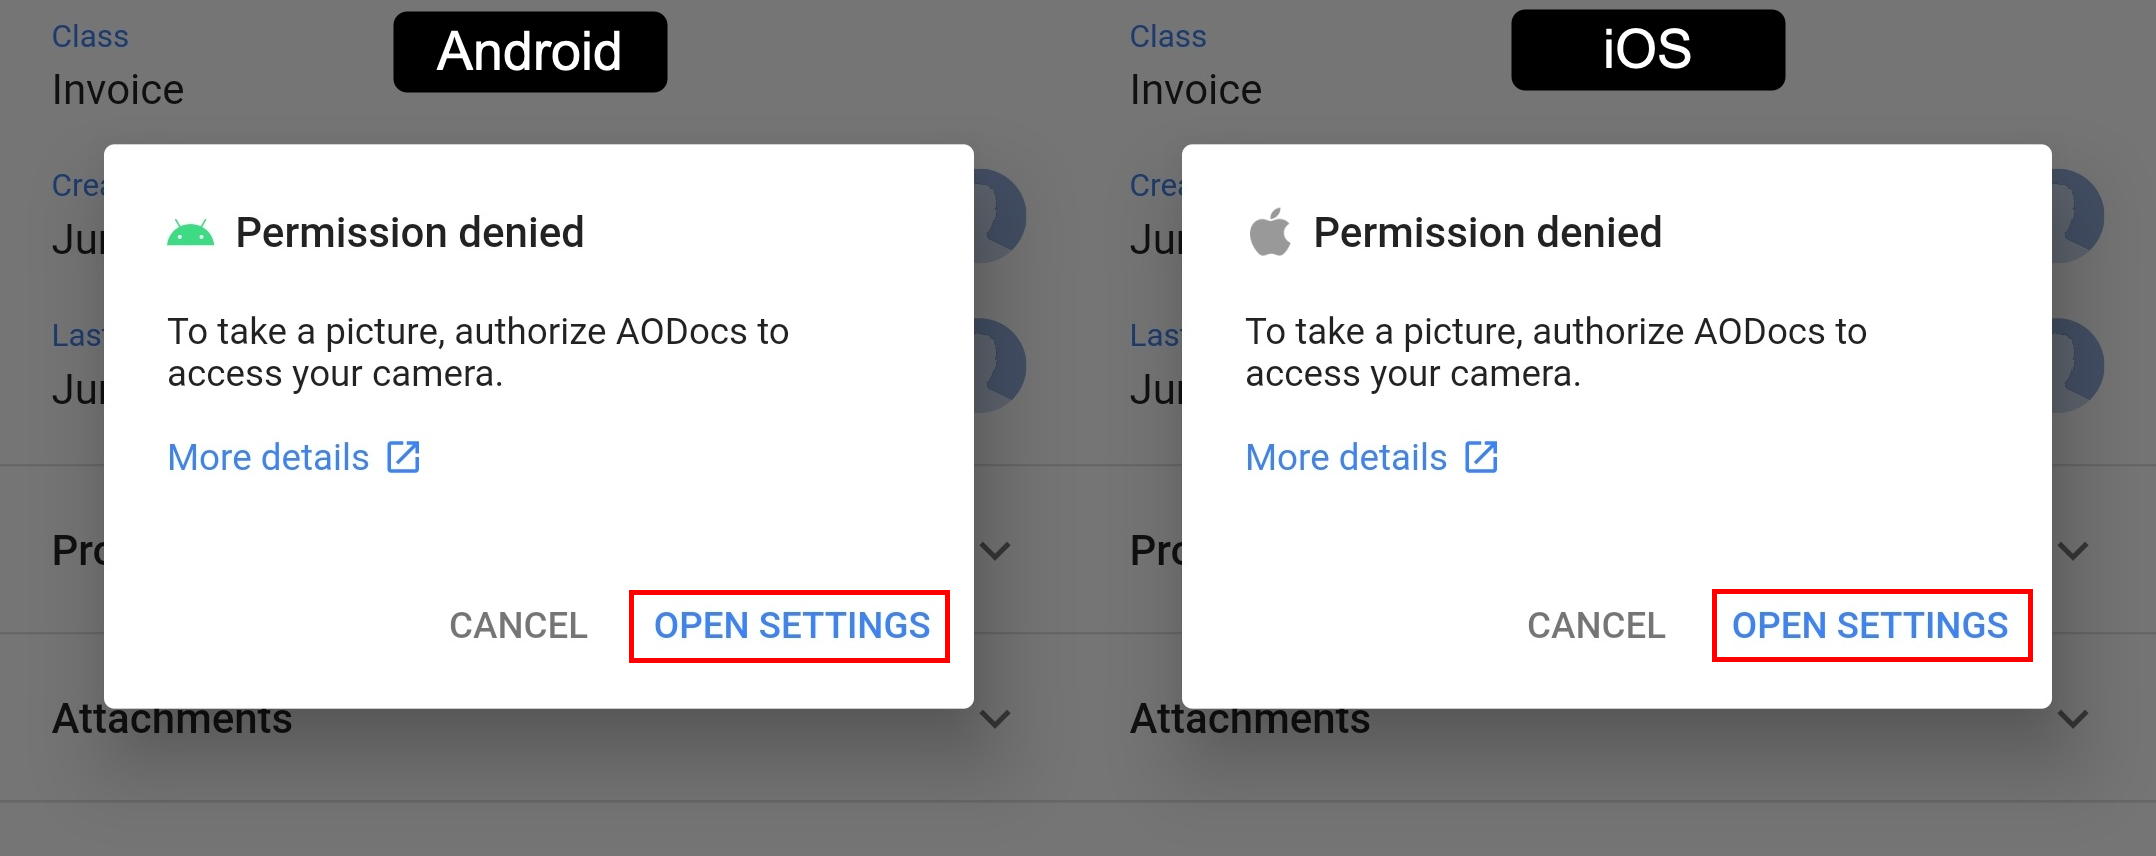Collapse the Attachments section on the iOS side
Image resolution: width=2156 pixels, height=856 pixels.
[x=2072, y=719]
